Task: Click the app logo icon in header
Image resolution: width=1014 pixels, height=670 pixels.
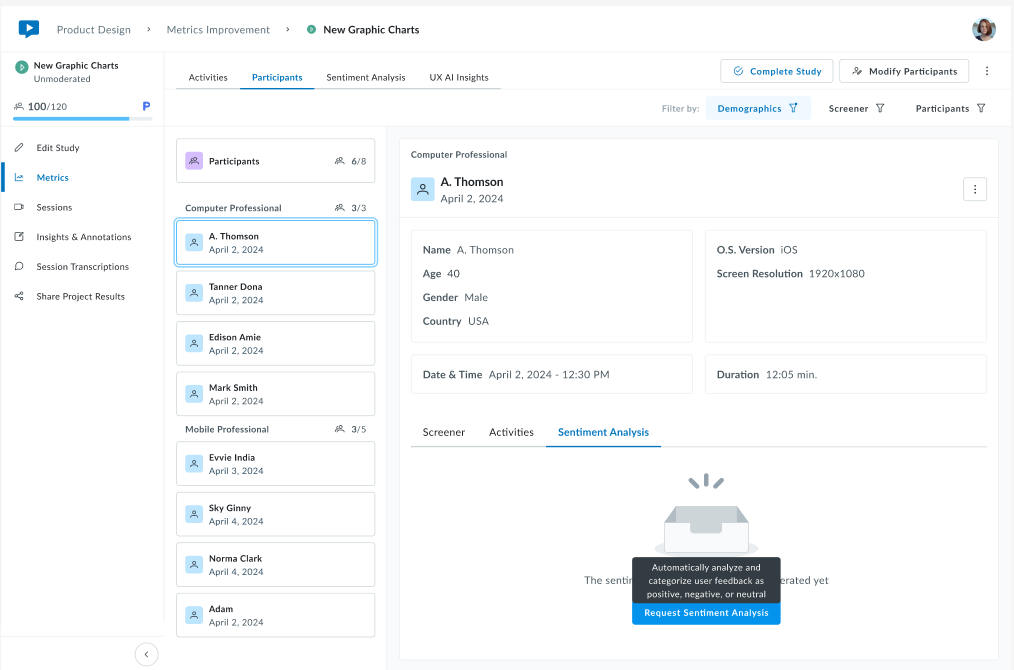Action: click(x=28, y=29)
